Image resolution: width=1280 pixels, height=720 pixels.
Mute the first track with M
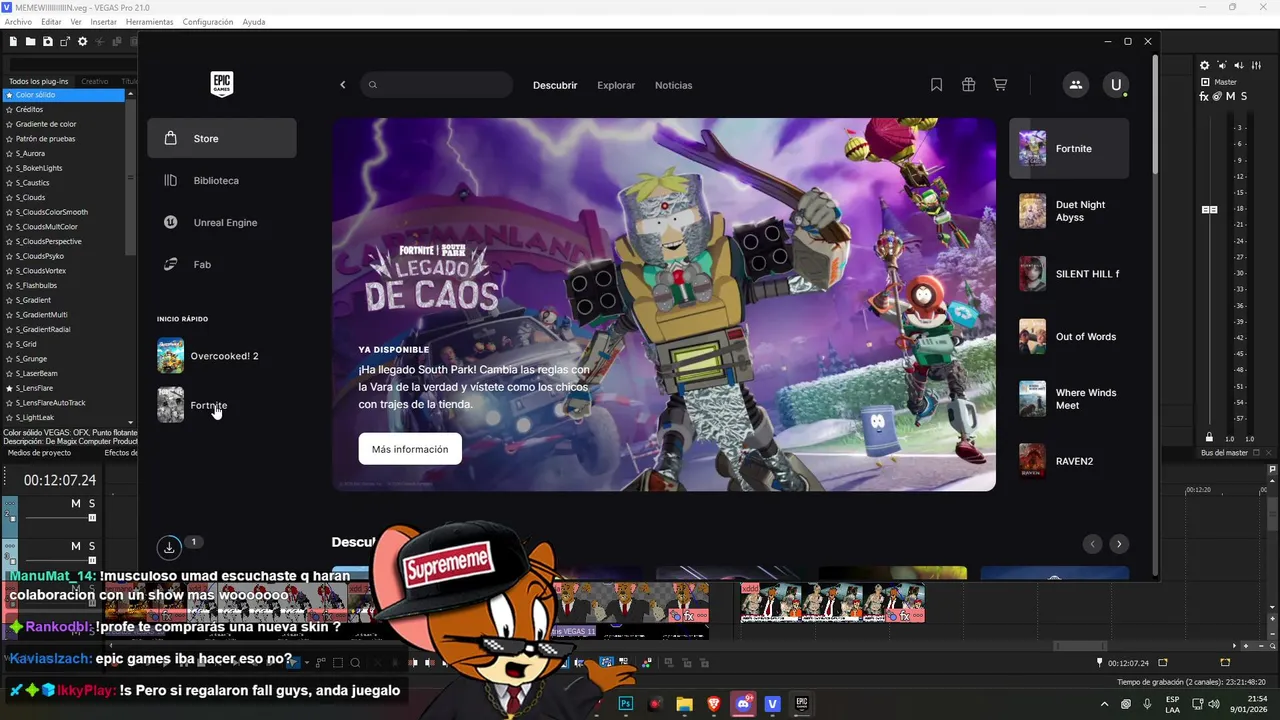click(x=76, y=504)
